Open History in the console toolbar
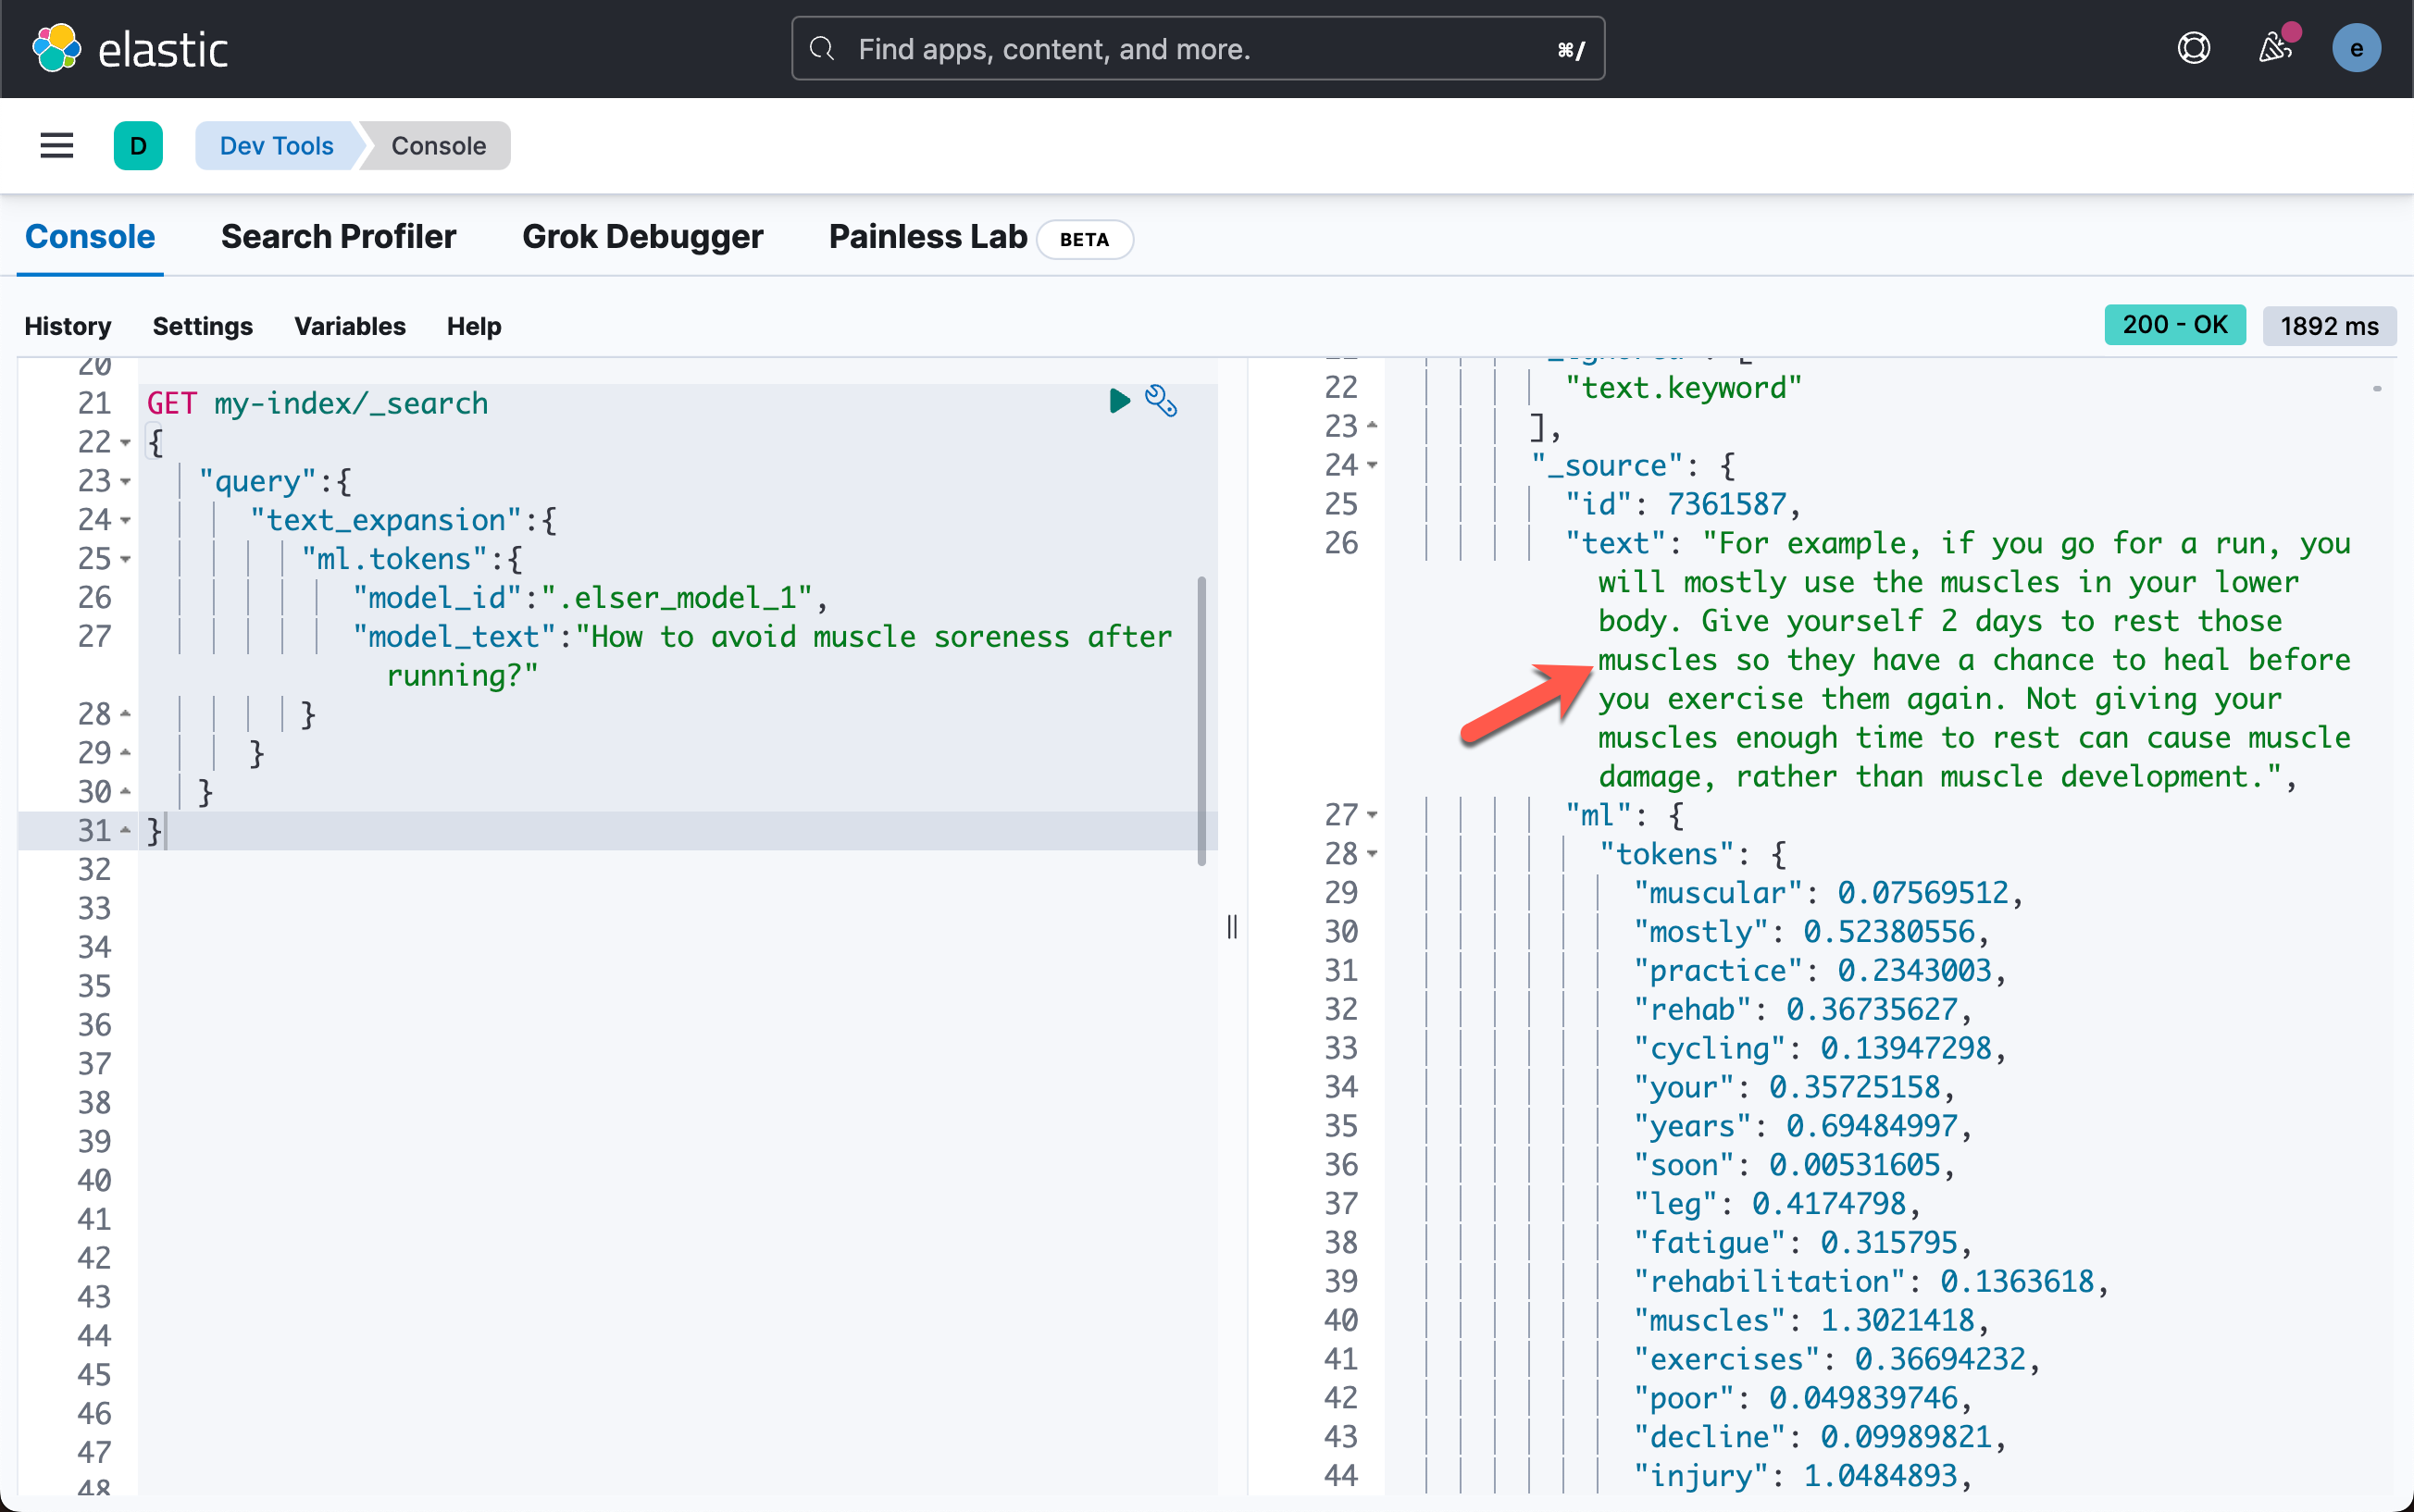 coord(67,326)
